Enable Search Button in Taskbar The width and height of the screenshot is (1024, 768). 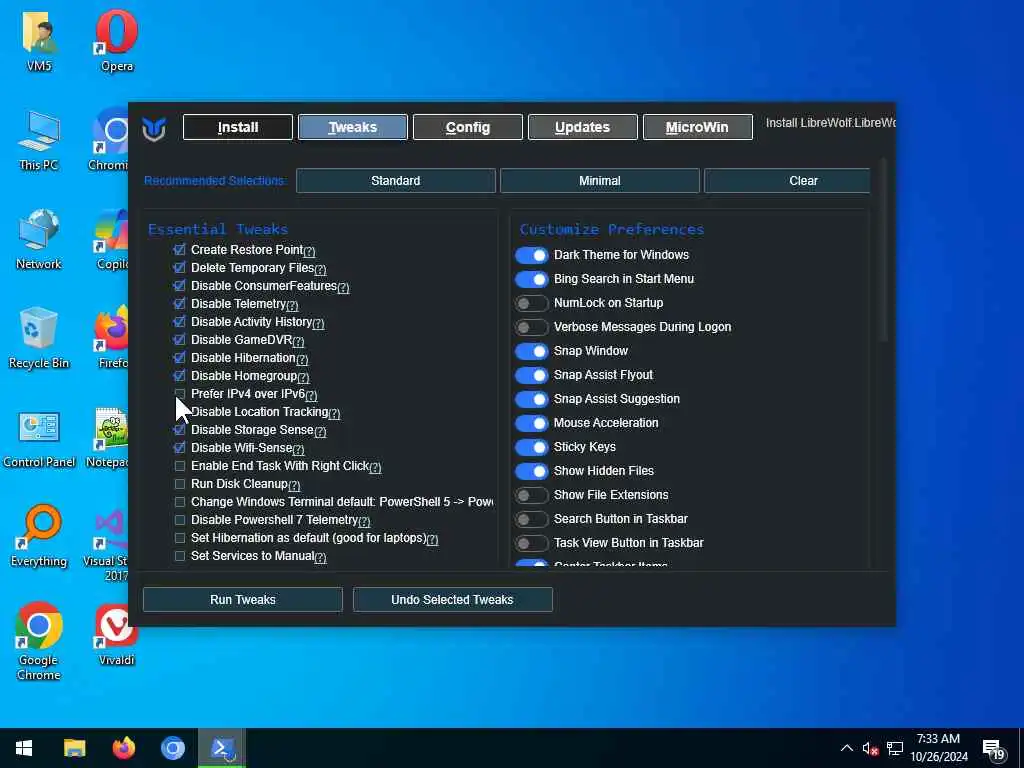531,519
